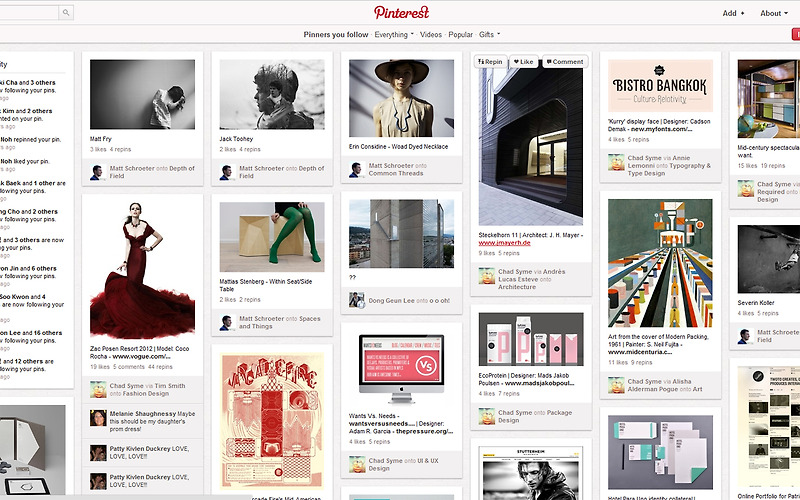Click '19 likes' on the Zac Posen pin

(x=100, y=367)
